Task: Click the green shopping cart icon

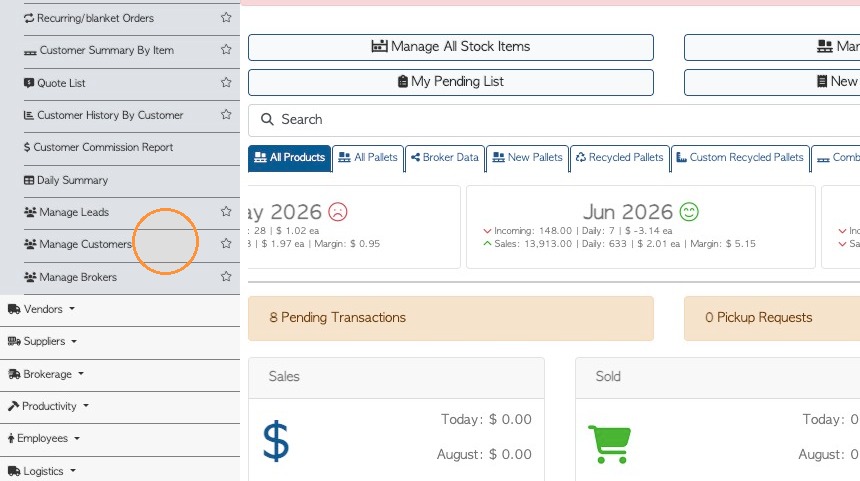Action: (609, 444)
